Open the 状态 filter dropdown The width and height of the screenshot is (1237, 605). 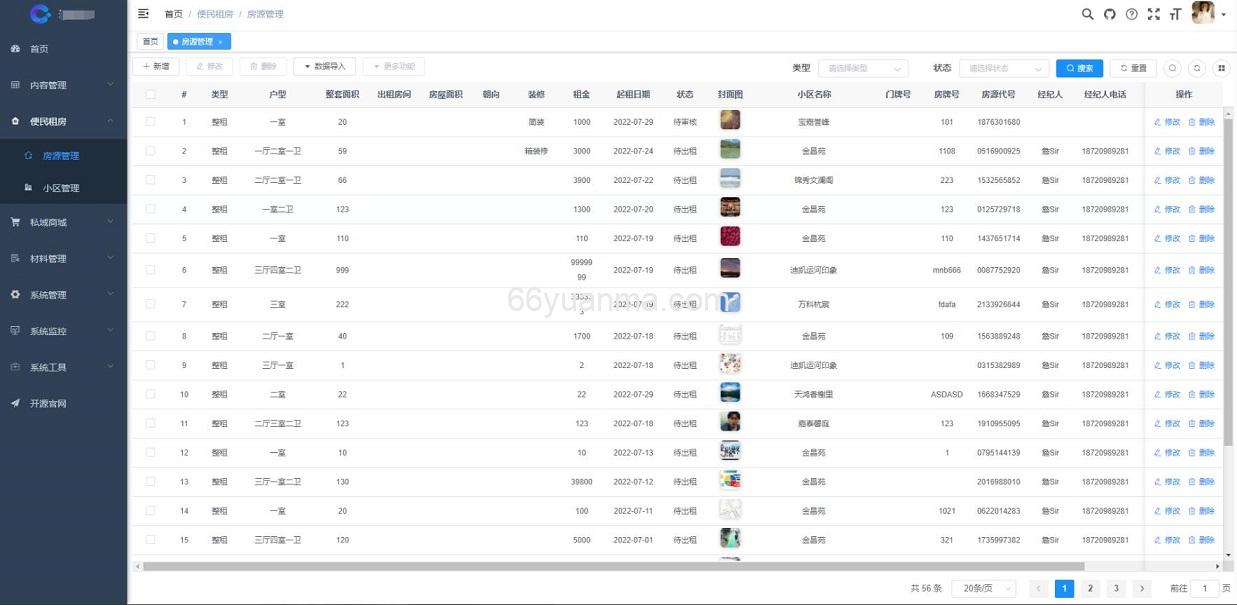(1000, 66)
